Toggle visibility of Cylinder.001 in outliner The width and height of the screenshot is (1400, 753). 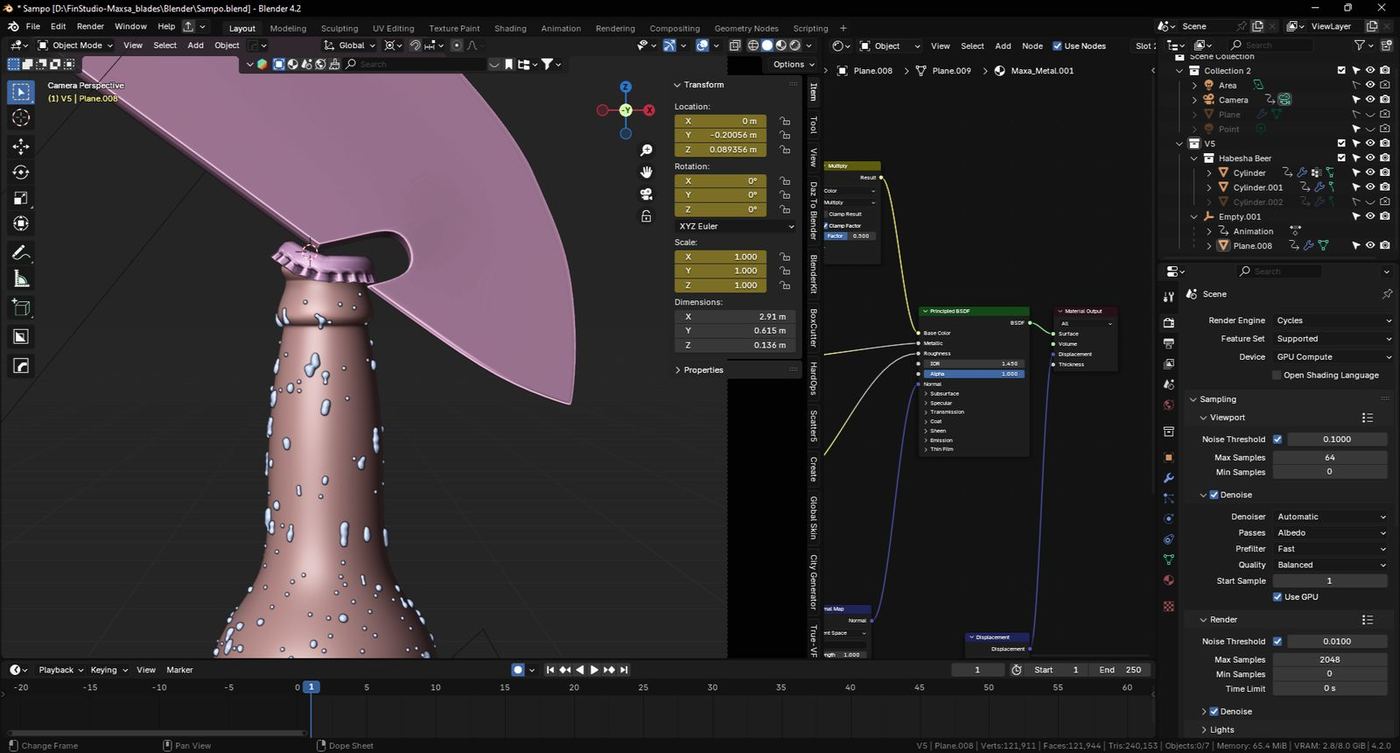[x=1370, y=187]
